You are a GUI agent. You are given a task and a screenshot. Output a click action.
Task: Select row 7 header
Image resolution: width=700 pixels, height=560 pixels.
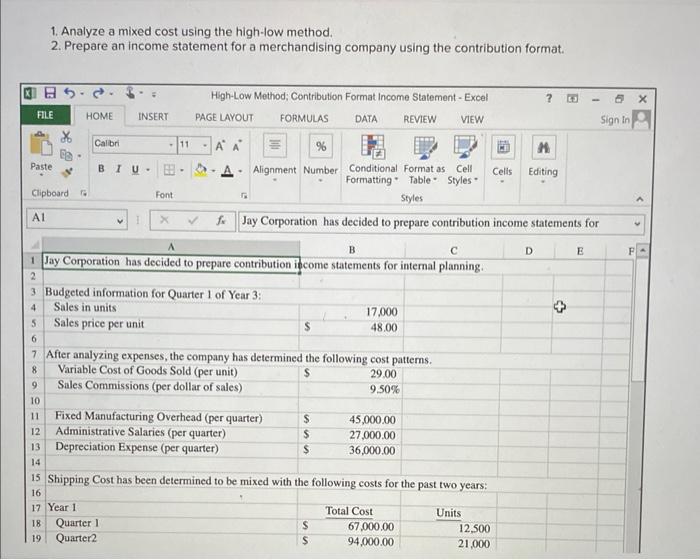(x=34, y=354)
